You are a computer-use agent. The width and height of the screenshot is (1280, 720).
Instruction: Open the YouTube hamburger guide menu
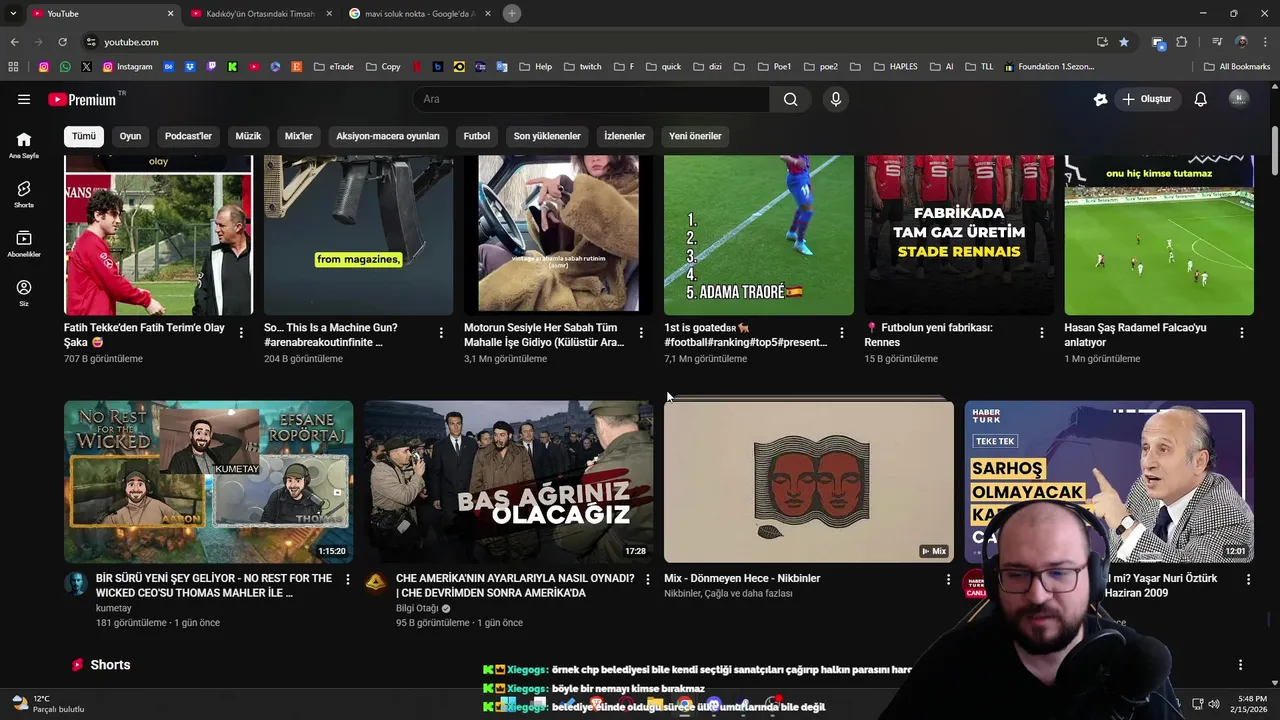[24, 99]
